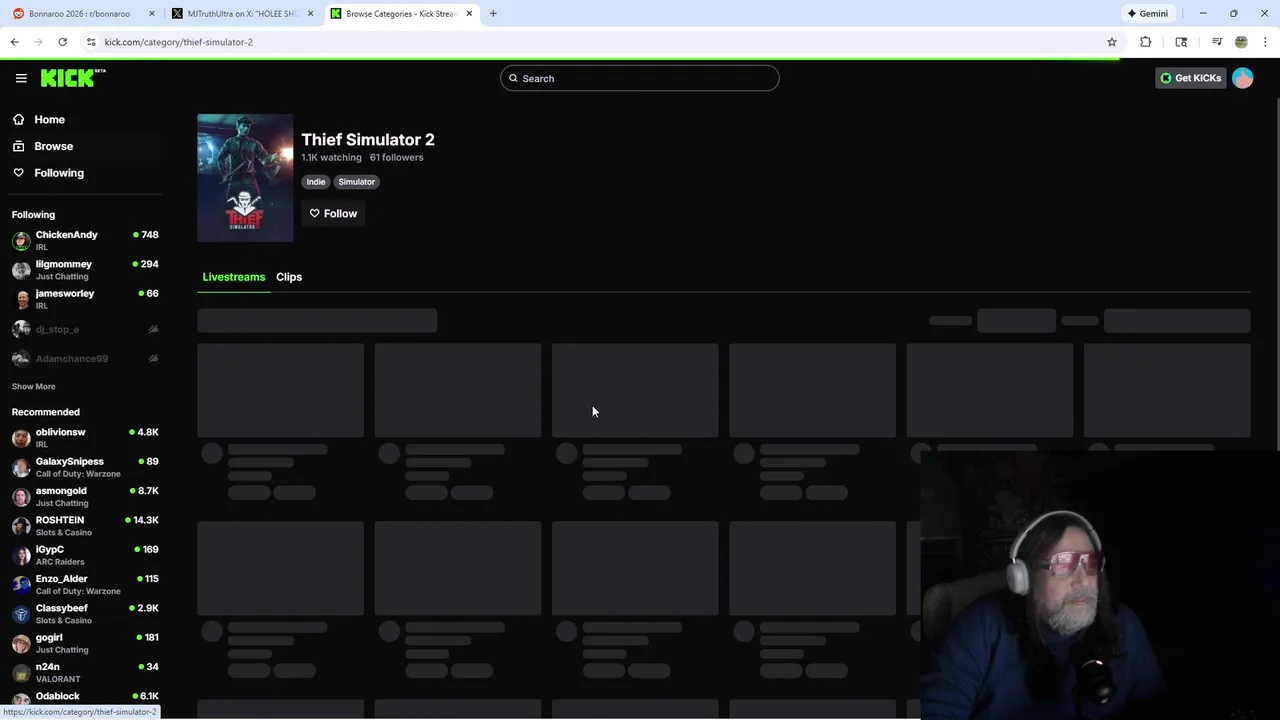1280x720 pixels.
Task: Reload the page
Action: [x=62, y=42]
